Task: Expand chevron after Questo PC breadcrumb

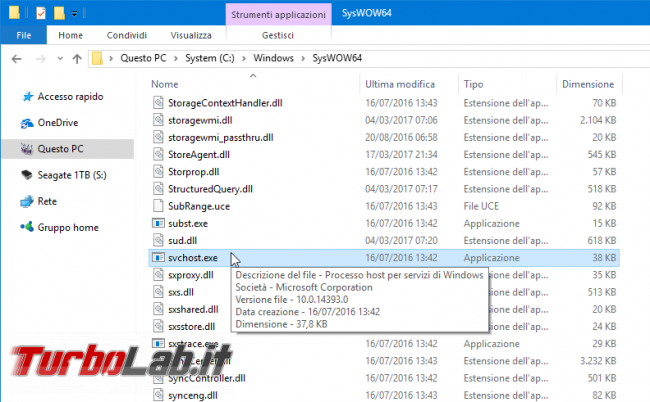Action: coord(176,58)
